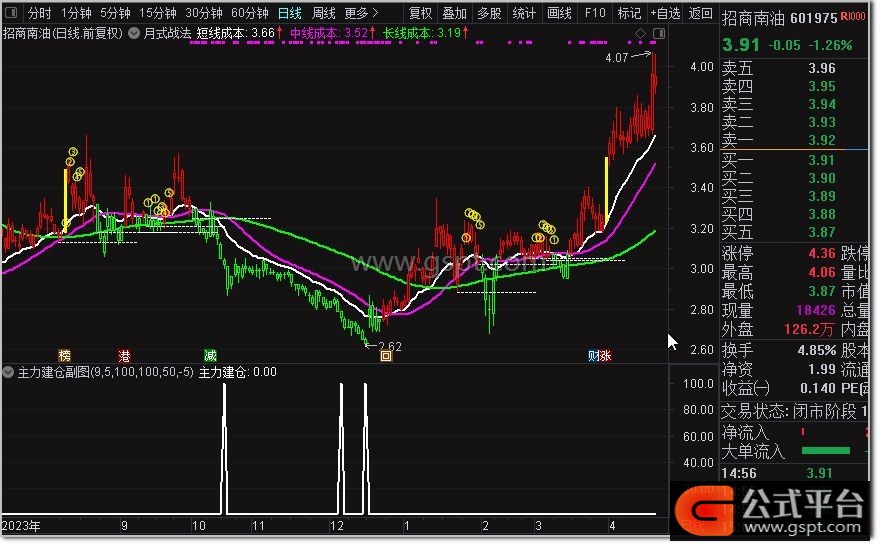Click the 涨停 limit-up value 4.36

pos(822,254)
